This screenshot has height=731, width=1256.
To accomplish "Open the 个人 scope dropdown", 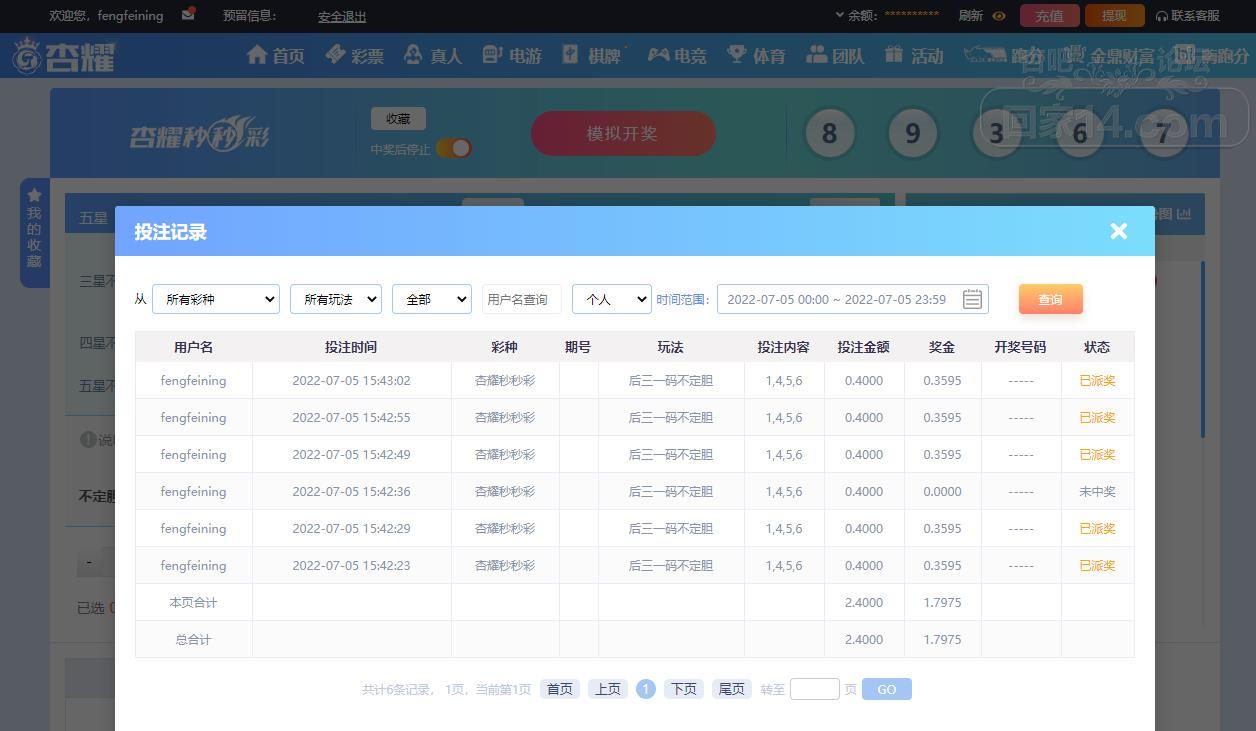I will coord(611,299).
